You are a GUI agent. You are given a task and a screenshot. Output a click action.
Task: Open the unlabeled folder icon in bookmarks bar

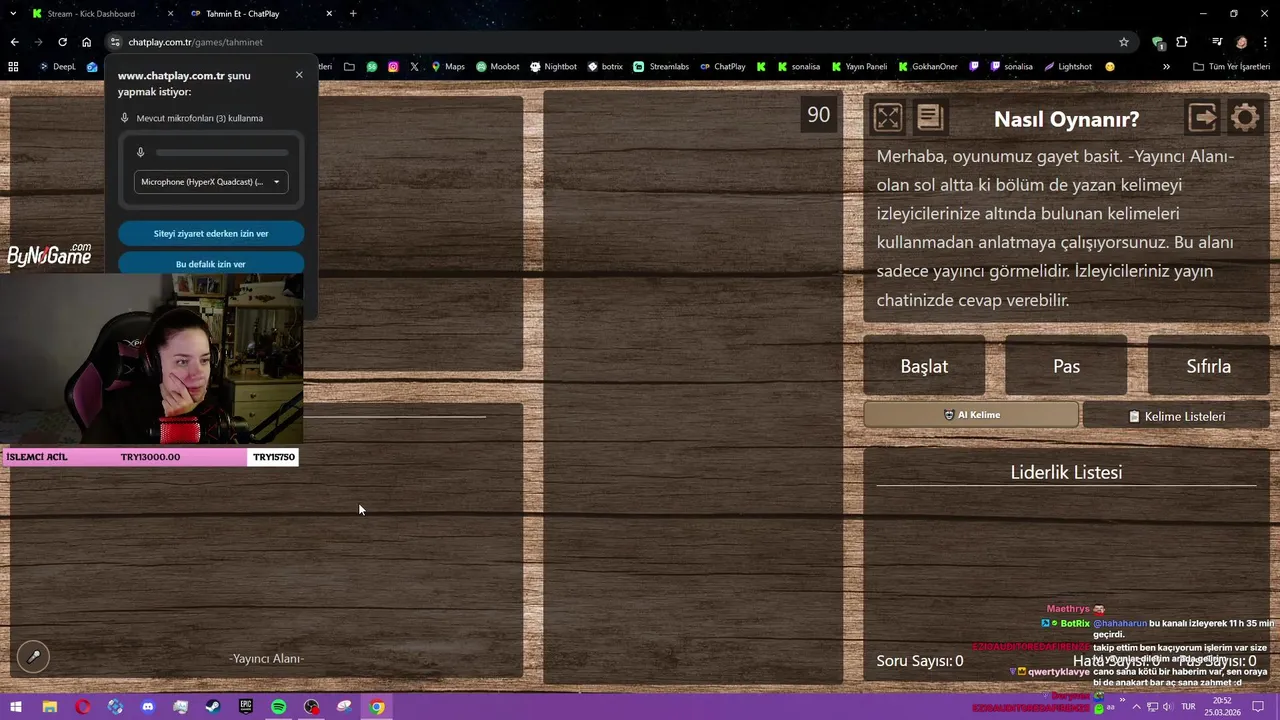coord(349,67)
